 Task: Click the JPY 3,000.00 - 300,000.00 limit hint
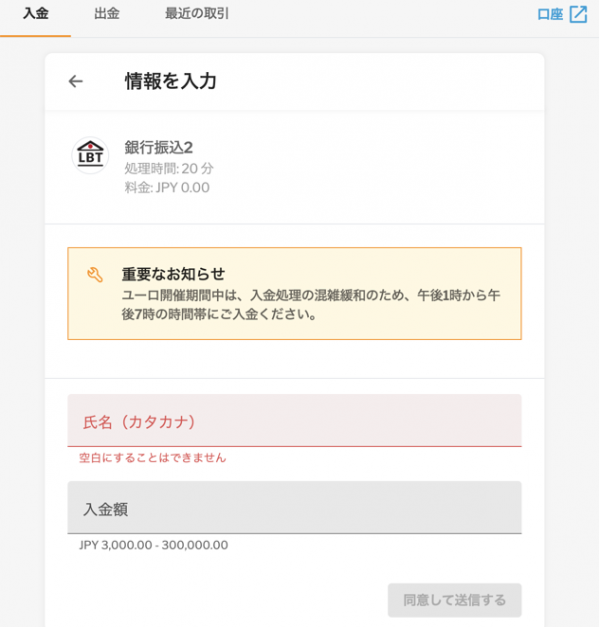point(154,545)
